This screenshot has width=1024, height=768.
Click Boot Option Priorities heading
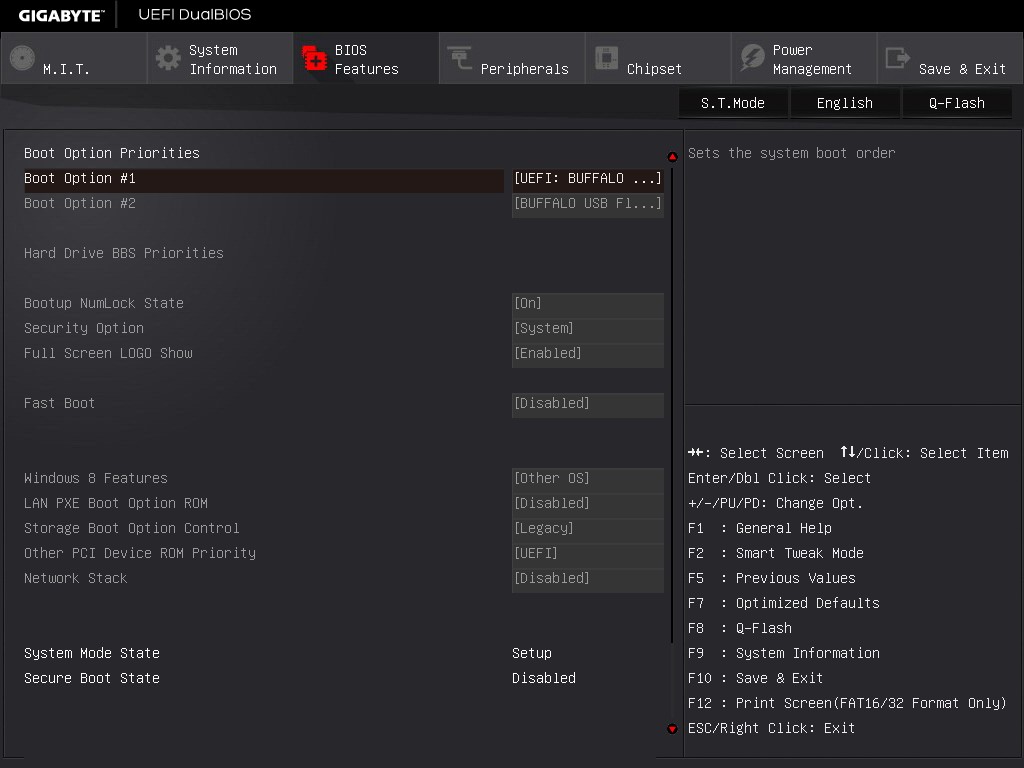pos(112,153)
